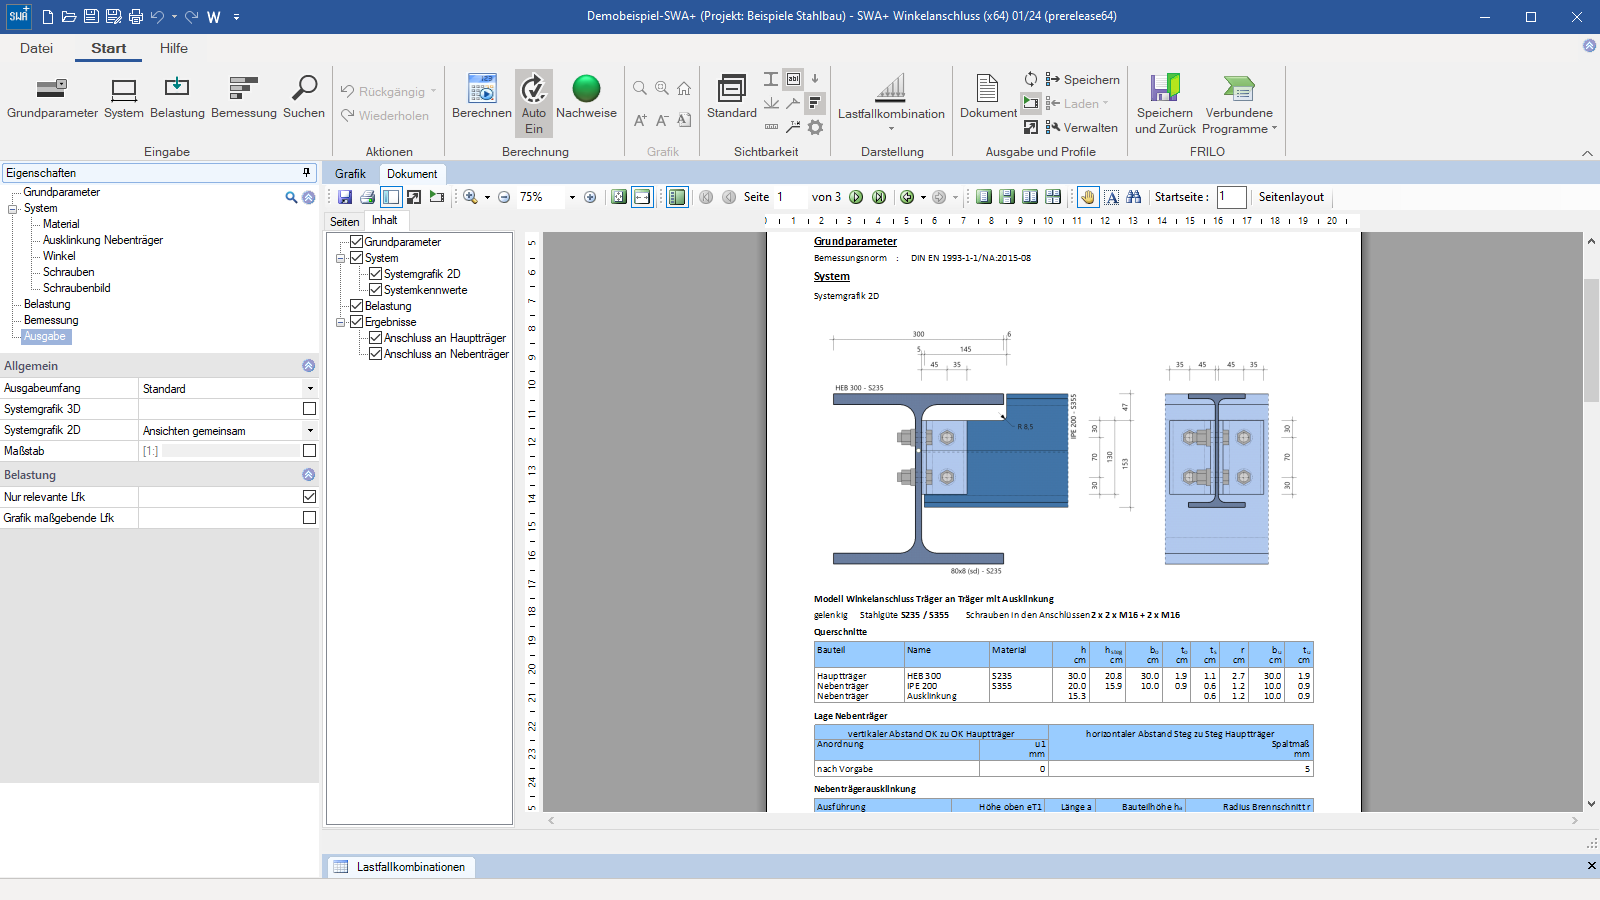
Task: Toggle Auto Ein automatic calculation
Action: coord(534,103)
